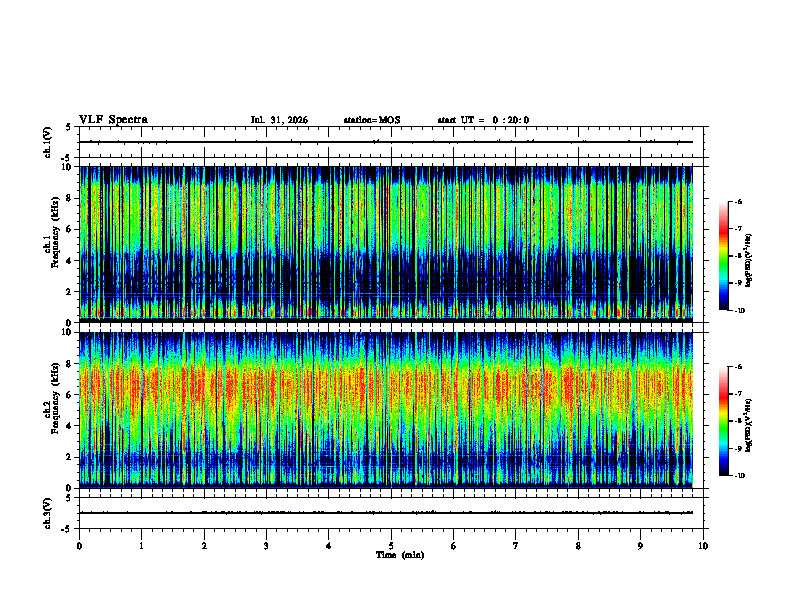
Task: Select the "start UT = 0:20:0" header text
Action: tap(483, 120)
